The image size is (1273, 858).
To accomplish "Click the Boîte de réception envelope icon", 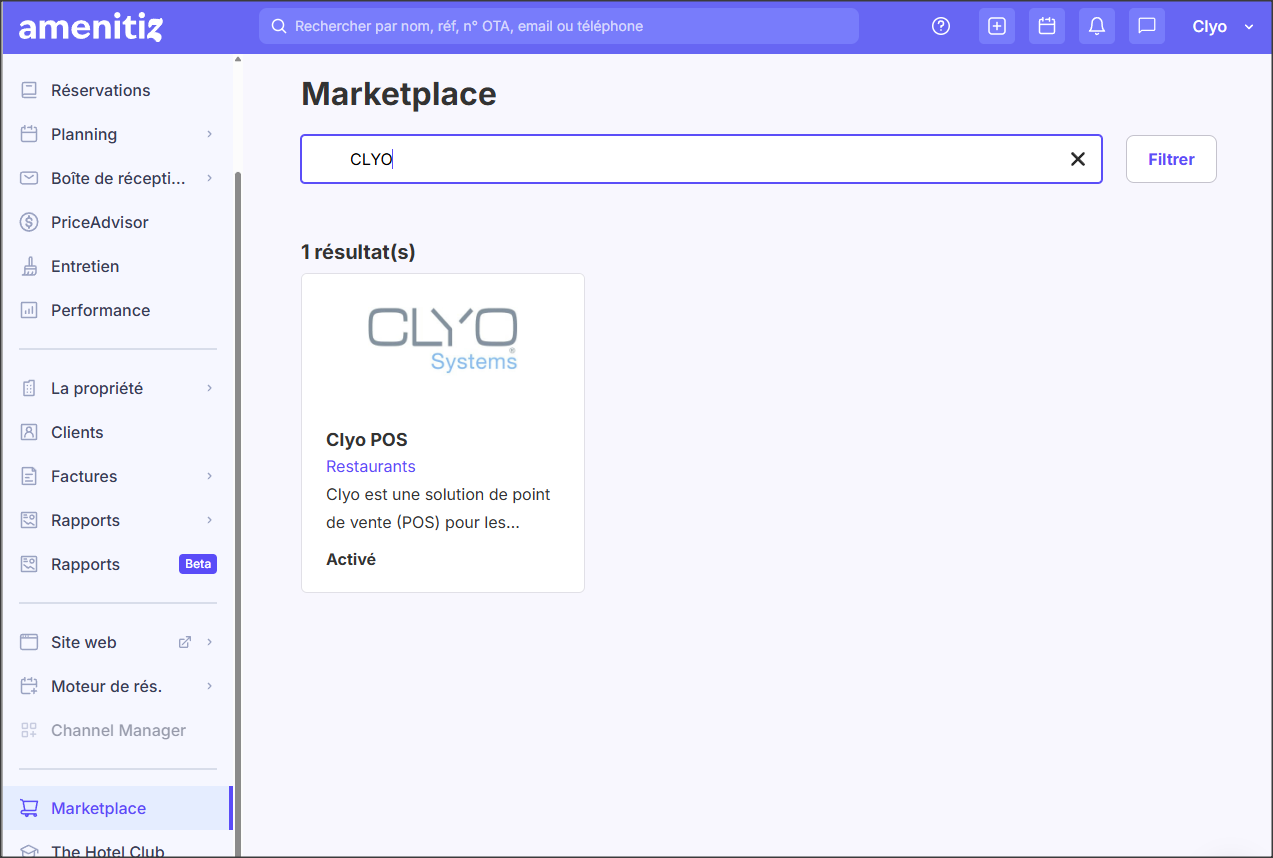I will tap(29, 178).
